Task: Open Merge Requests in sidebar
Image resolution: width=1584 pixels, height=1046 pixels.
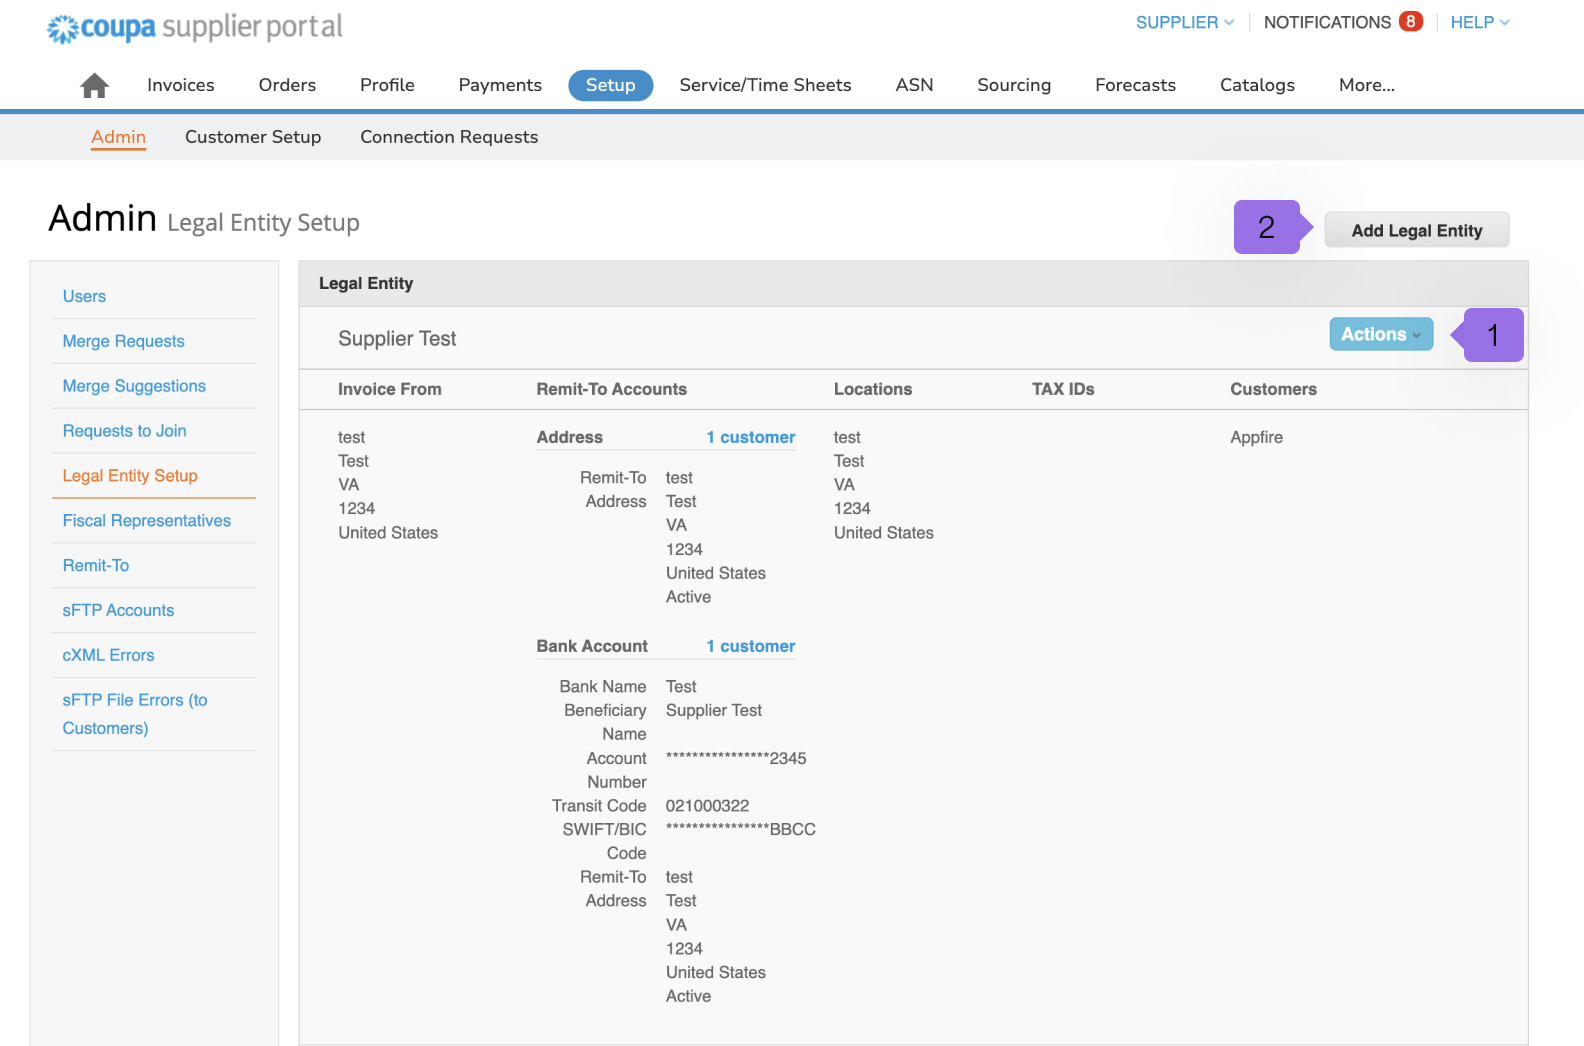Action: click(x=123, y=341)
